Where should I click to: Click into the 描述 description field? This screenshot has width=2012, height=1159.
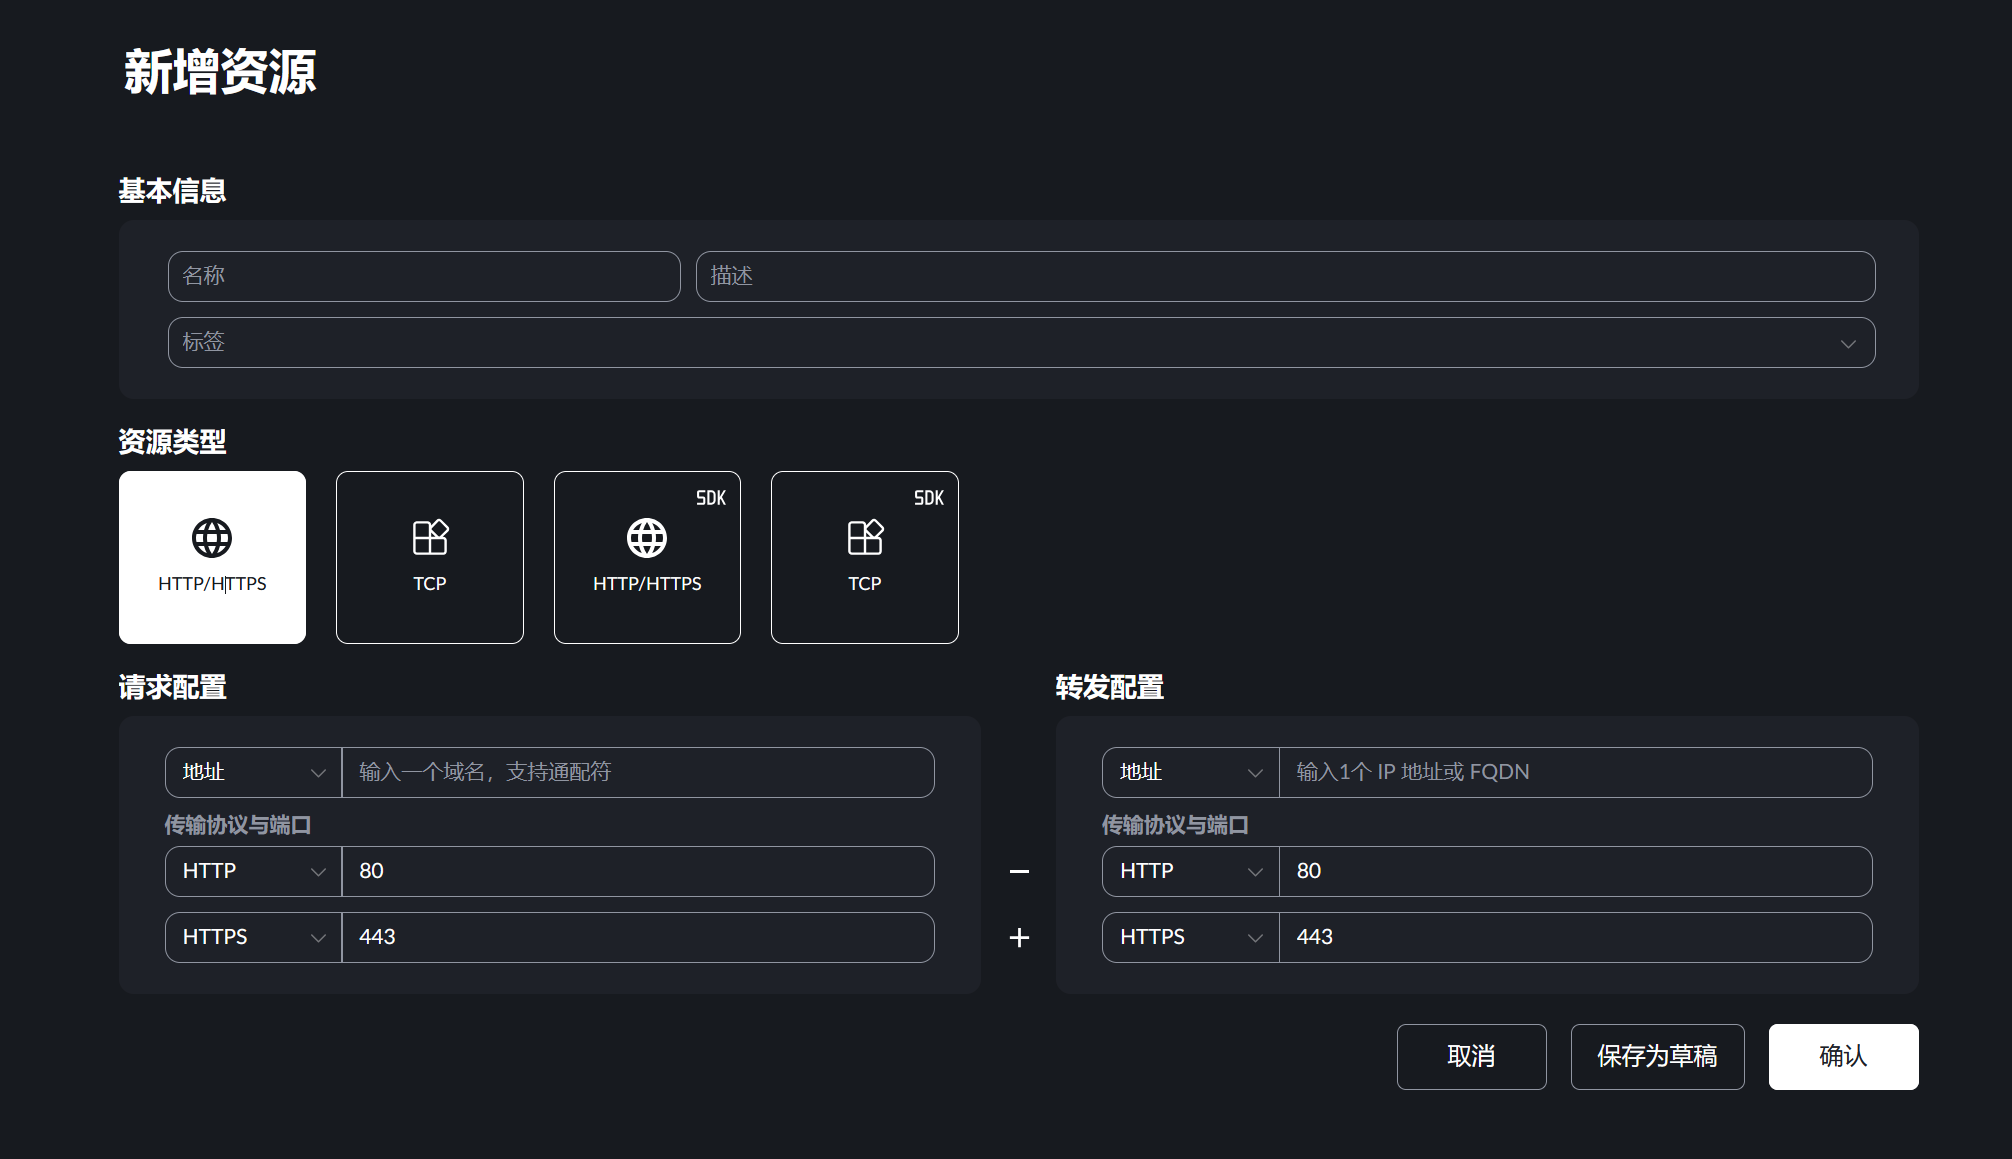(x=1285, y=276)
